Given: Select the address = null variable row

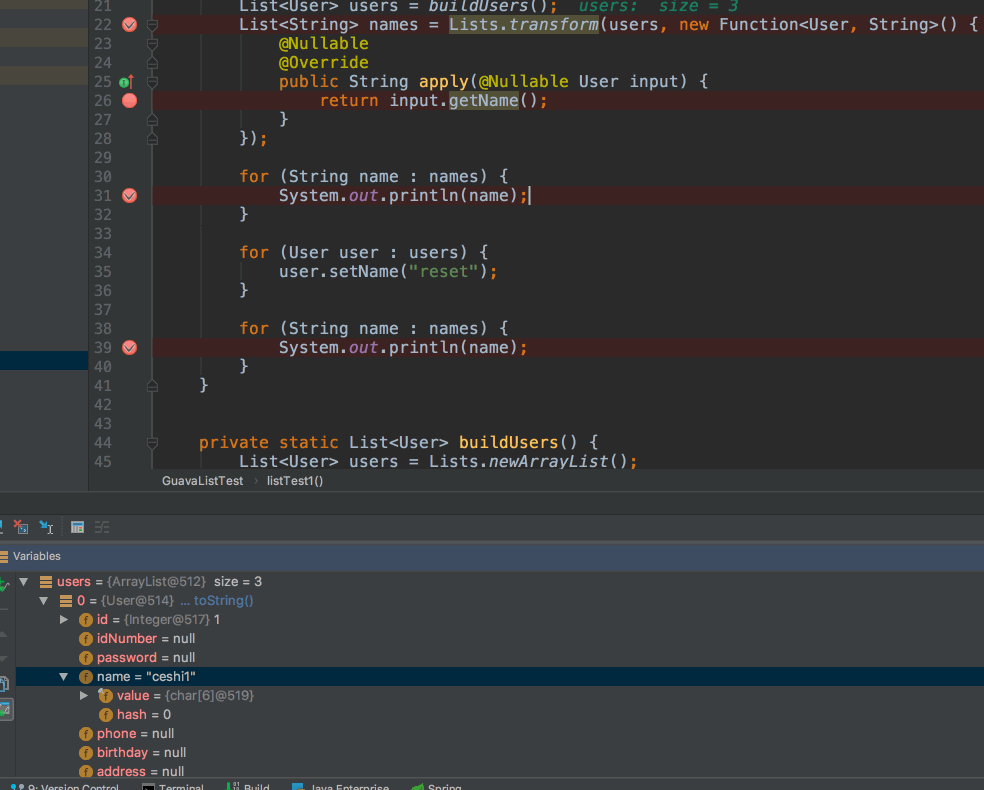Looking at the screenshot, I should click(x=140, y=772).
